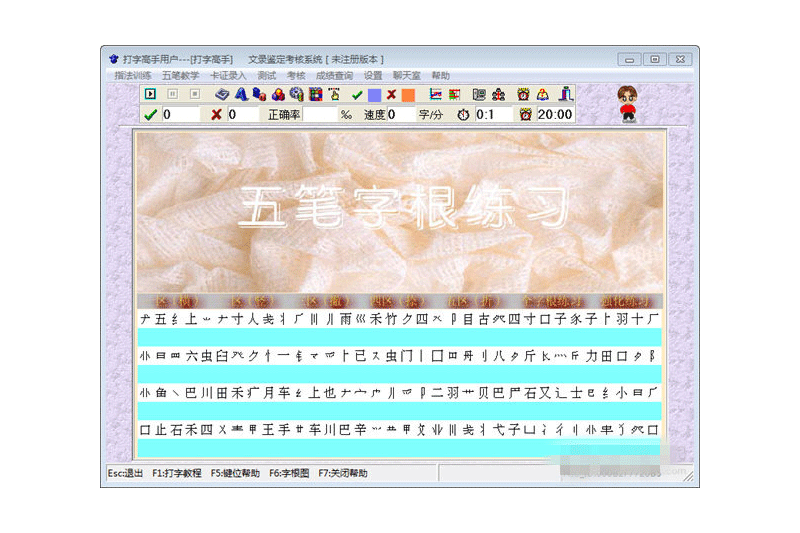Click the start (play) toolbar button
Screen dimensions: 800x533
150,94
